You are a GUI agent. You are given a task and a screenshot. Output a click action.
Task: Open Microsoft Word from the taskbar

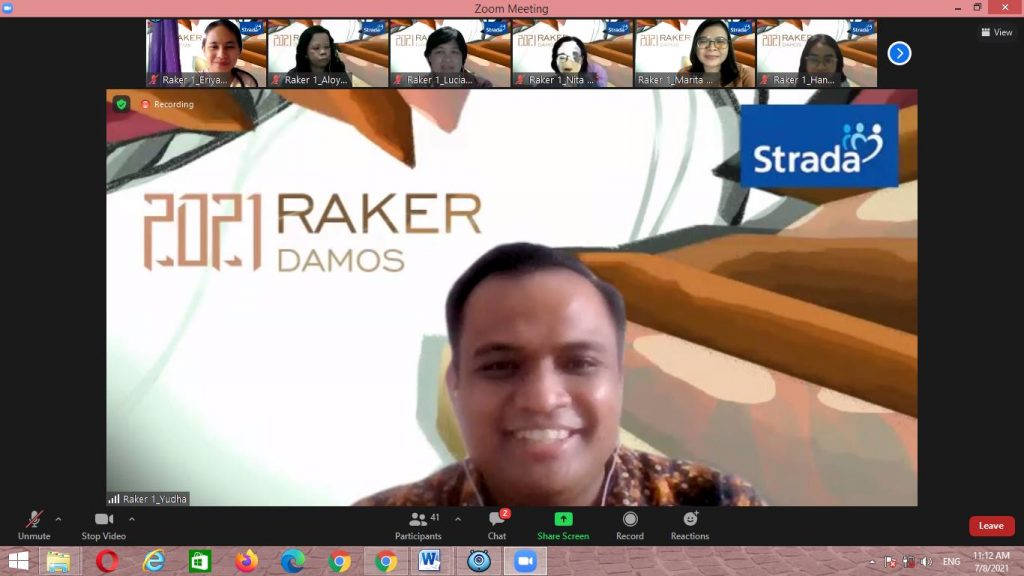[x=431, y=561]
